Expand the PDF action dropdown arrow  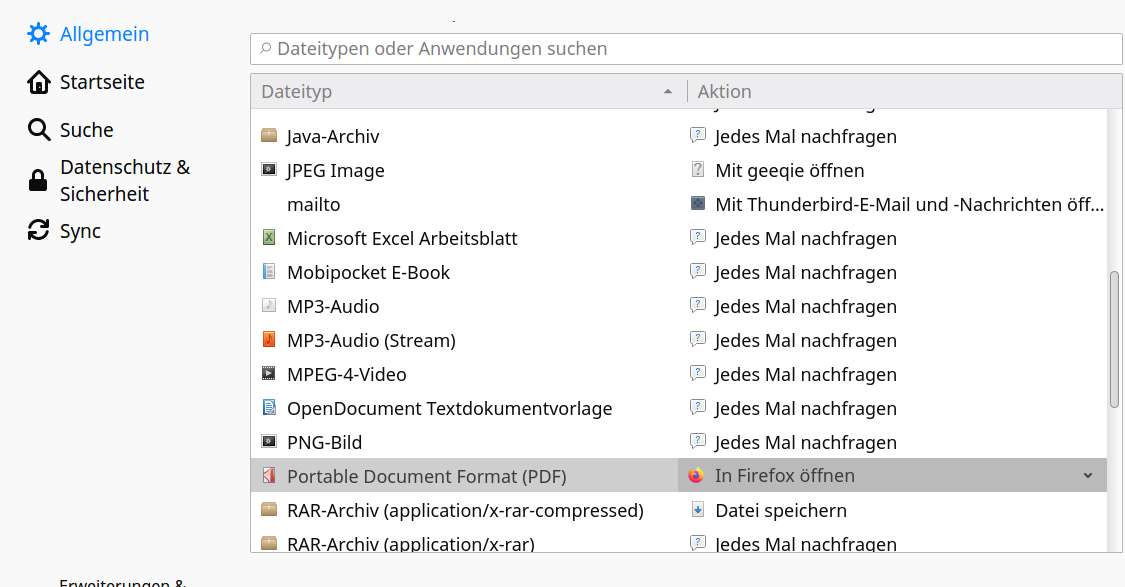click(x=1088, y=476)
